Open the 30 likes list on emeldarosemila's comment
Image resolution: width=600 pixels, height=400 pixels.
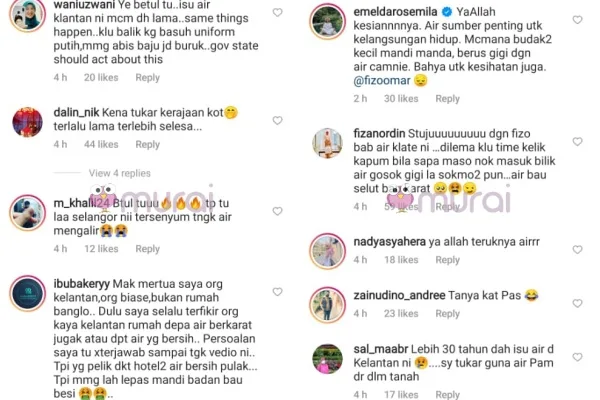point(401,99)
